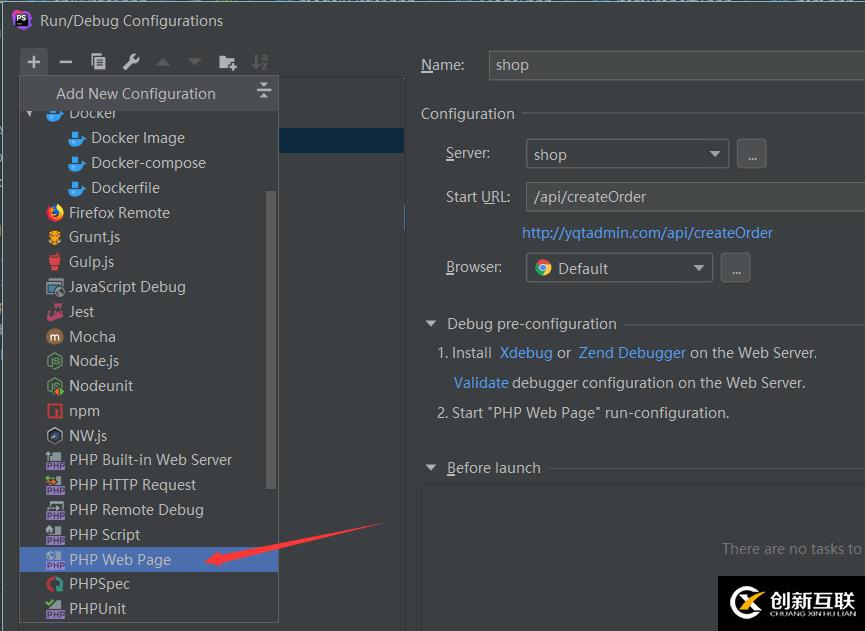
Task: Click the move-to-folder toolbar icon
Action: pyautogui.click(x=227, y=62)
